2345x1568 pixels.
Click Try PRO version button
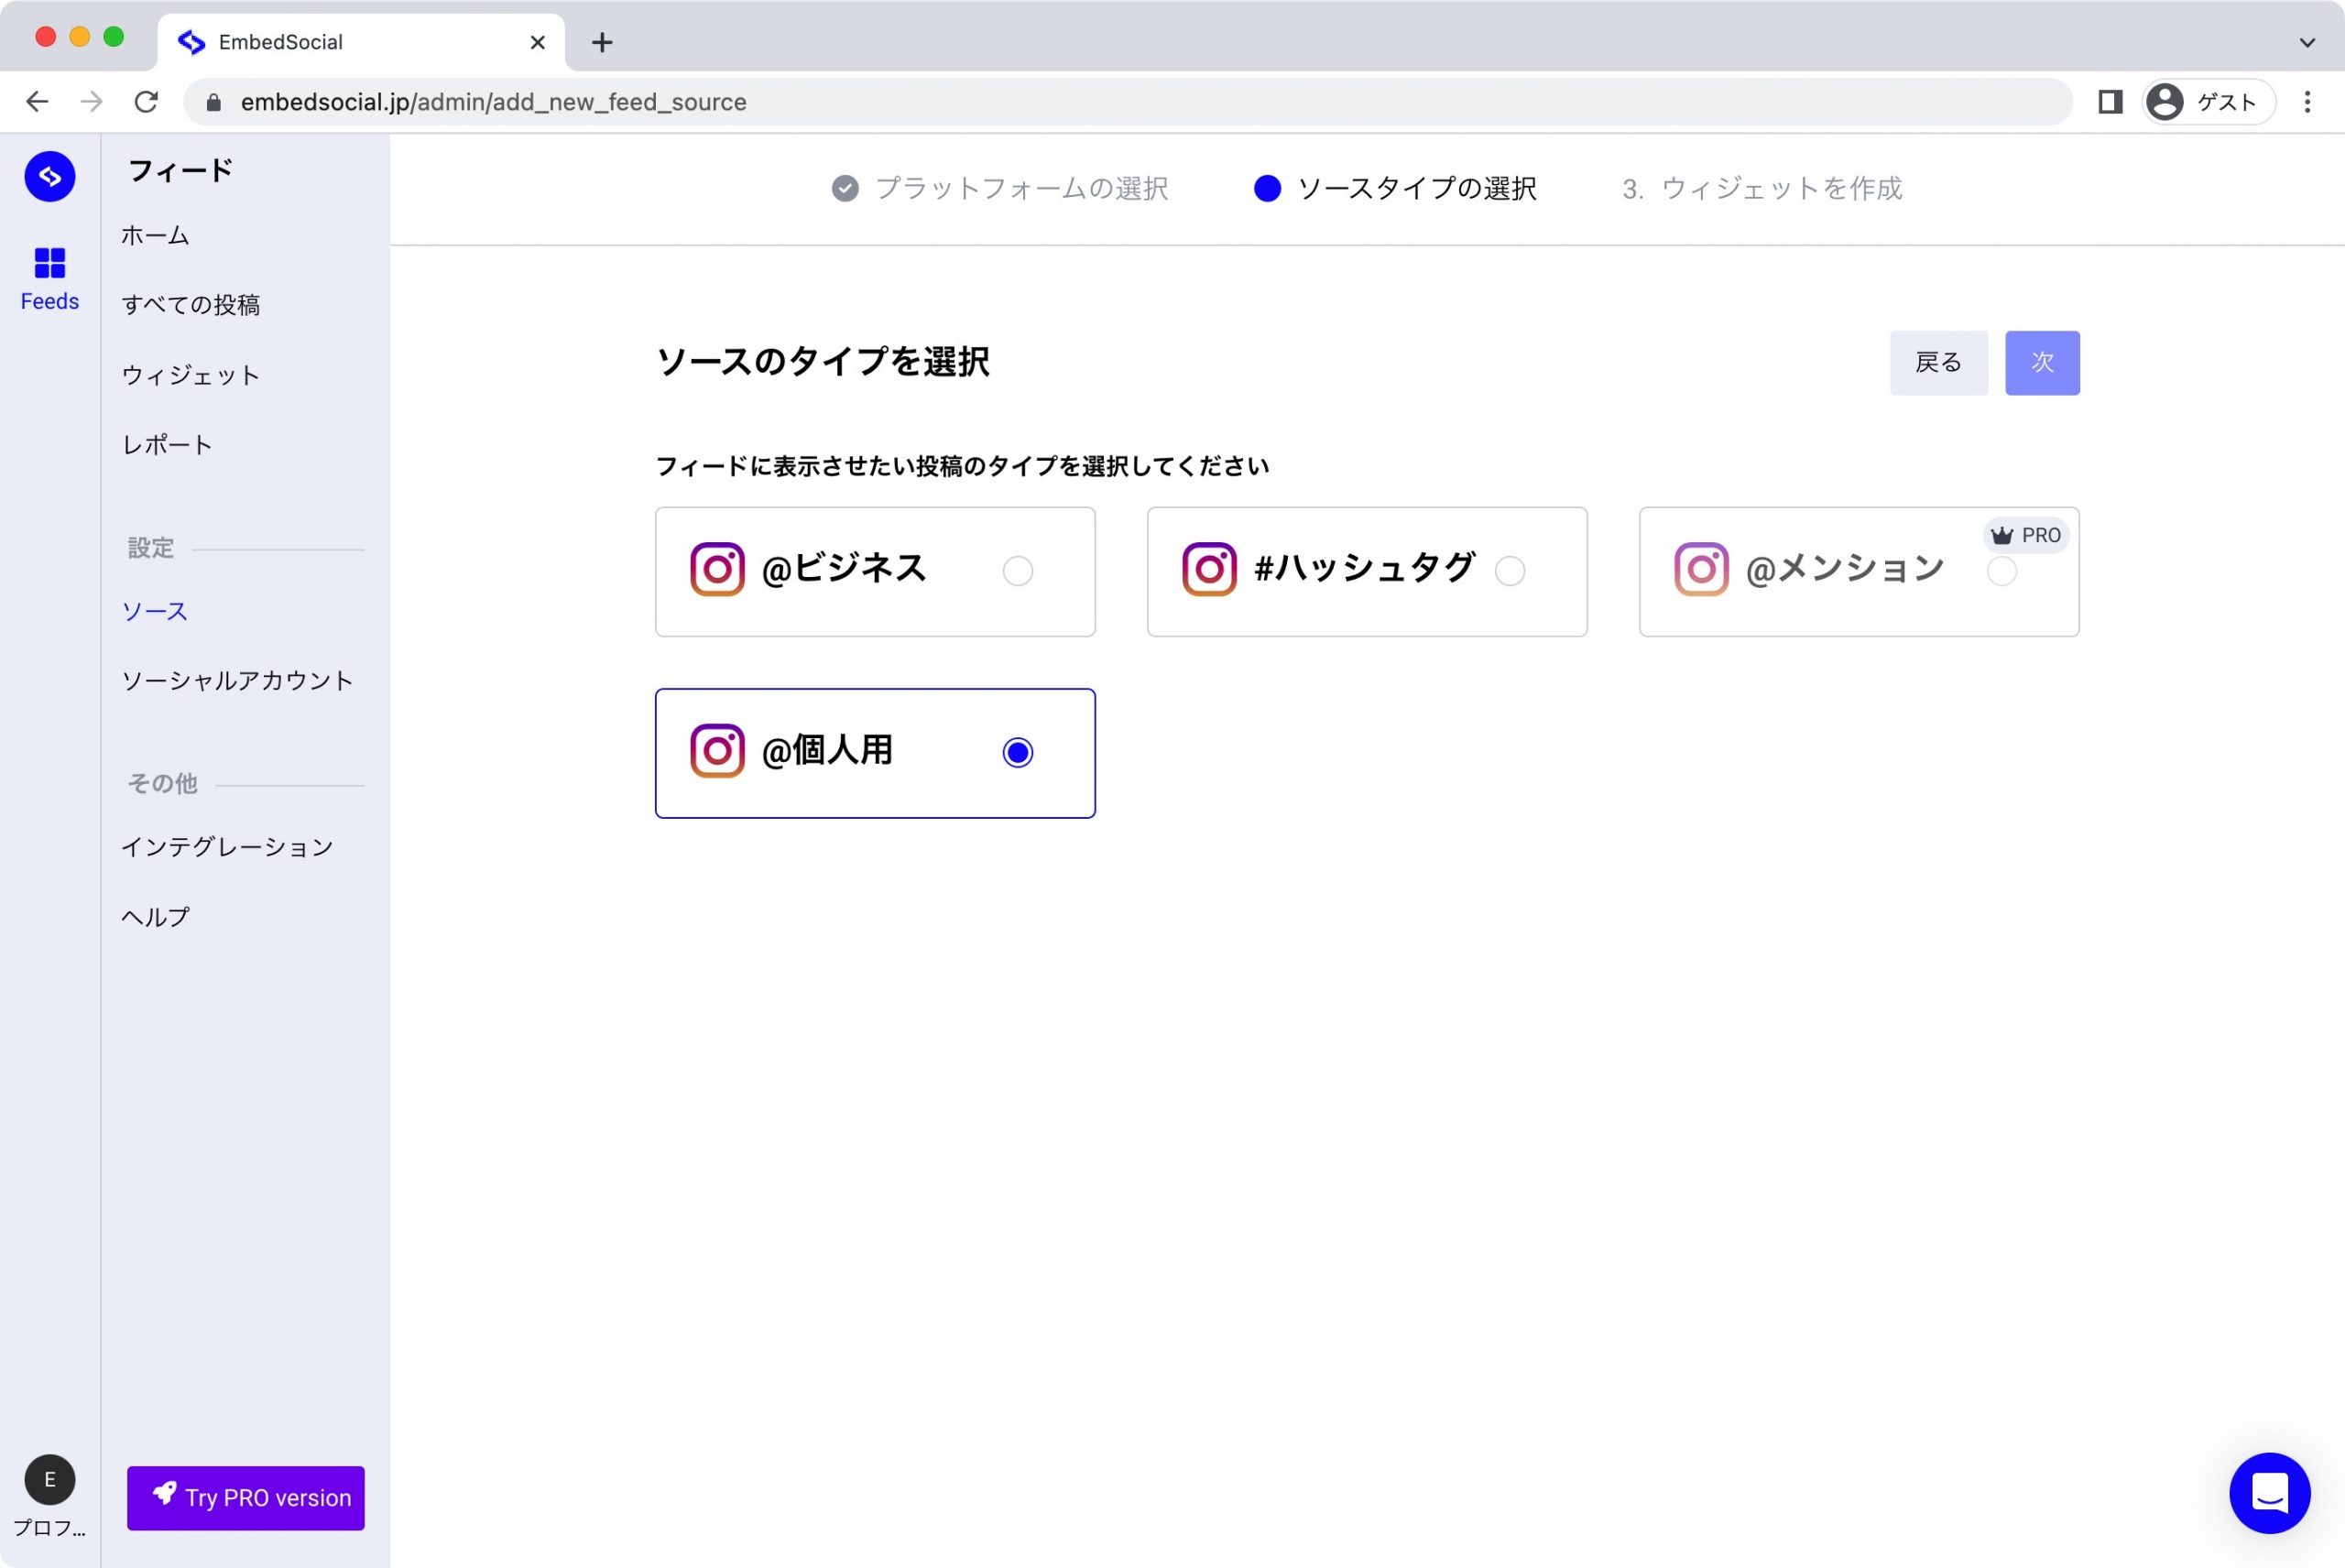(x=246, y=1498)
